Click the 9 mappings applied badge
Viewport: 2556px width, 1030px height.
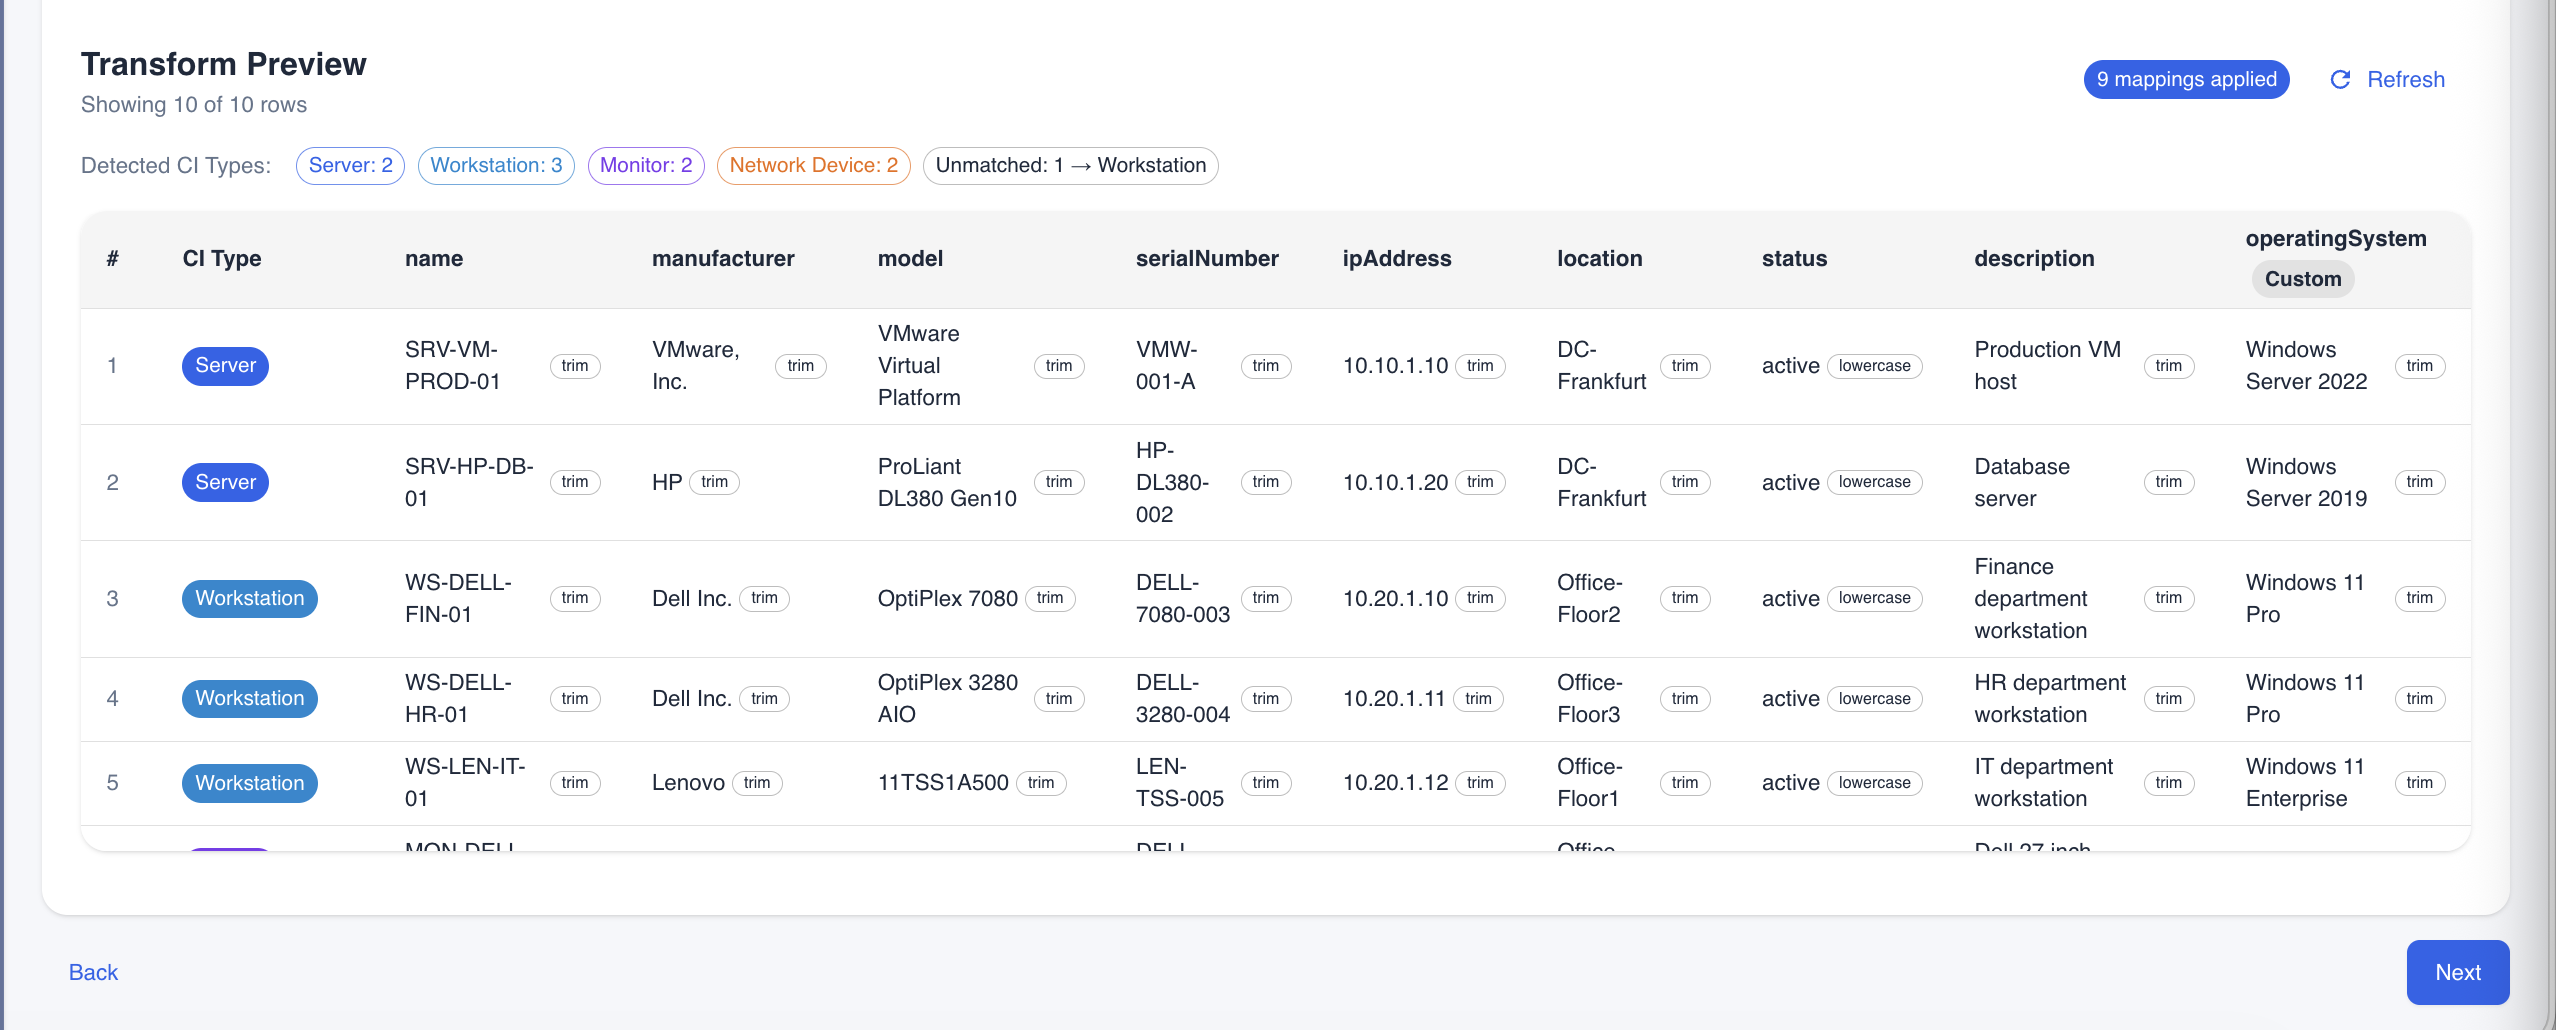tap(2186, 80)
